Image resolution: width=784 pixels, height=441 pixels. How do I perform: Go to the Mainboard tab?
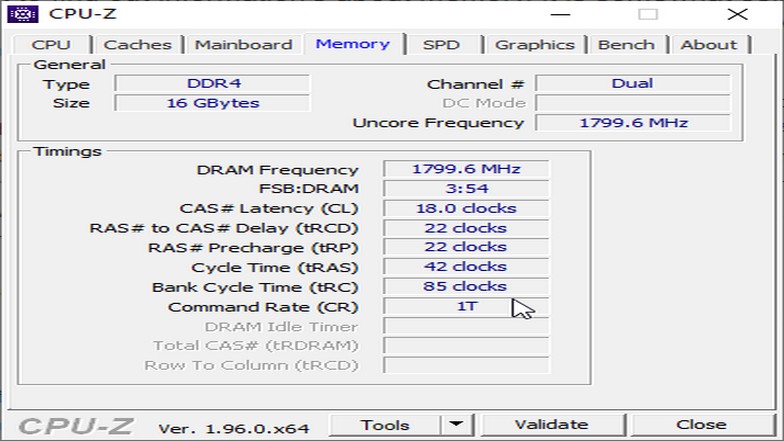[x=244, y=44]
